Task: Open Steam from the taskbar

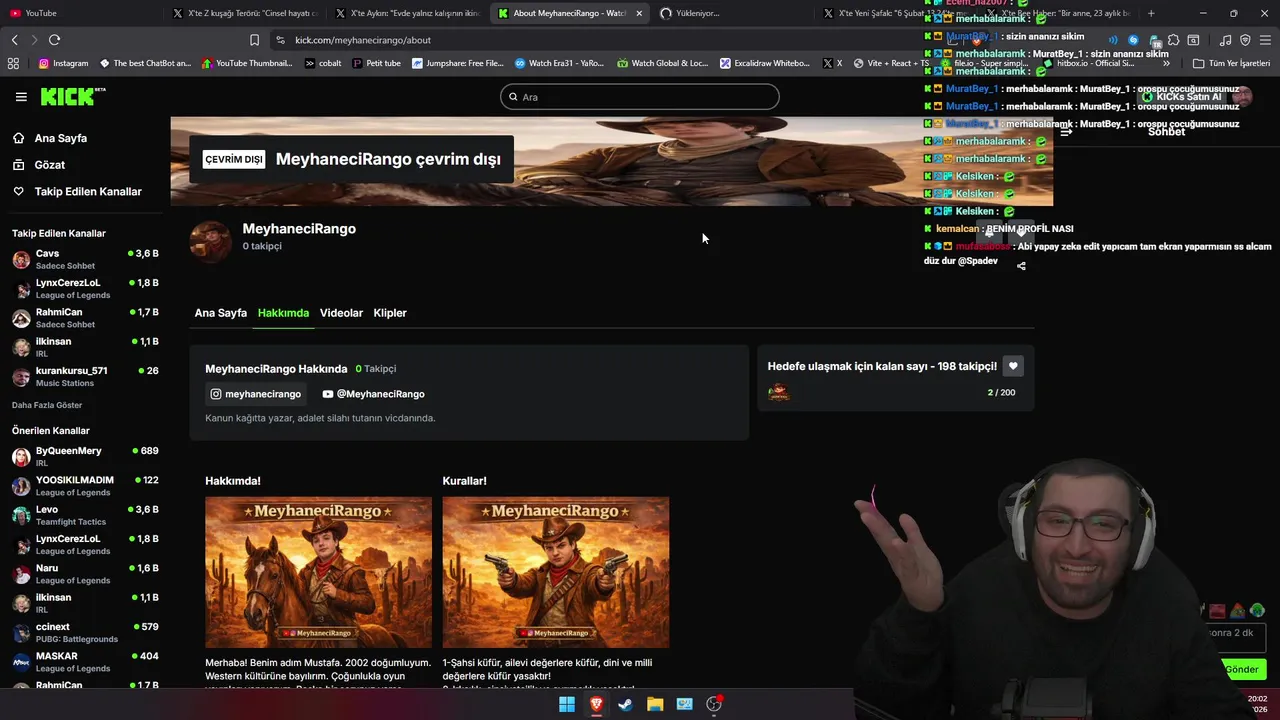Action: tap(625, 704)
